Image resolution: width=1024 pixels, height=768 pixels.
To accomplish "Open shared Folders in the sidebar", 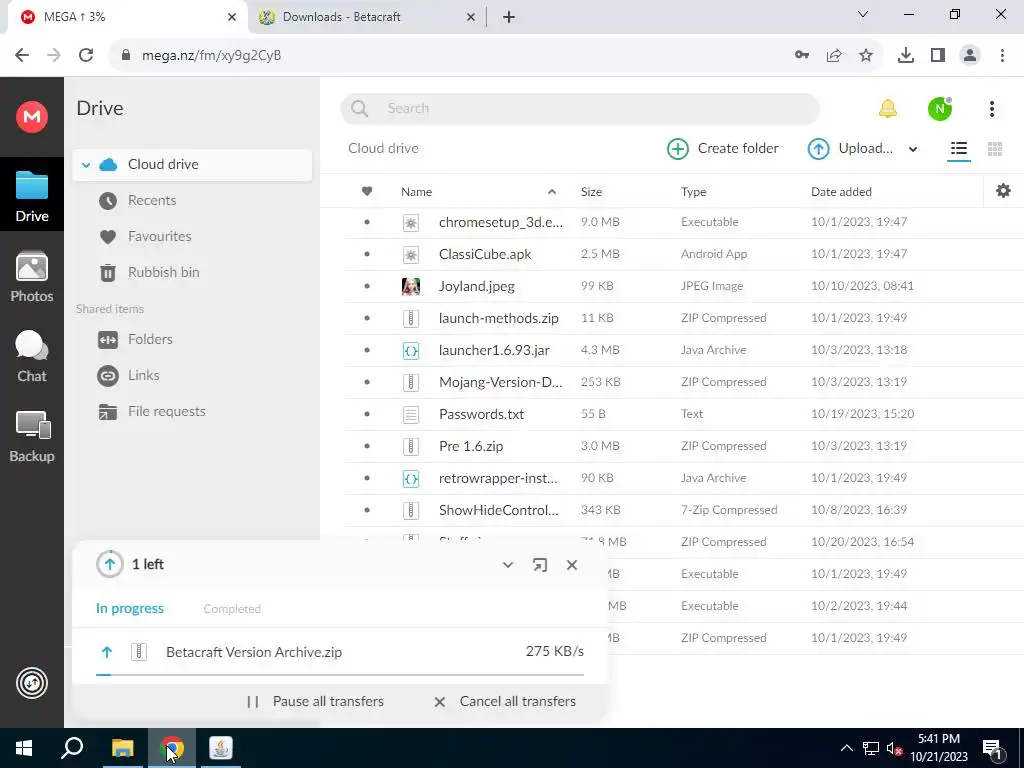I will 150,340.
